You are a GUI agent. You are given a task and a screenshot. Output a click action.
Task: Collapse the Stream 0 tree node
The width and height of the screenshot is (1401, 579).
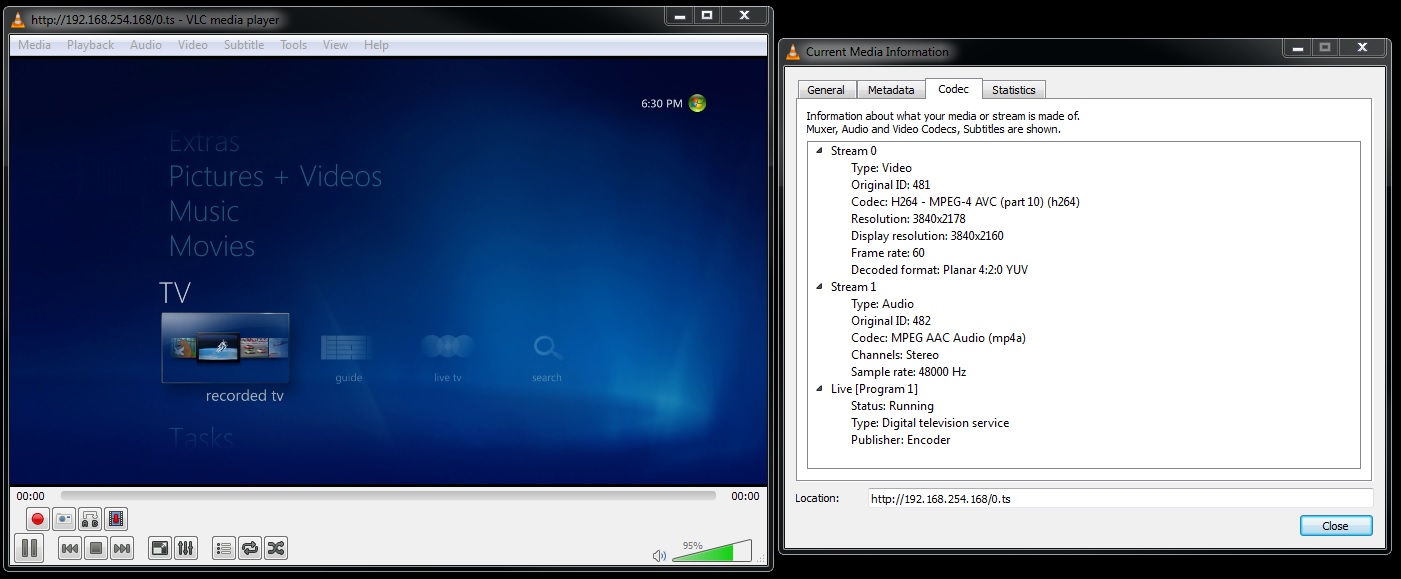point(819,151)
